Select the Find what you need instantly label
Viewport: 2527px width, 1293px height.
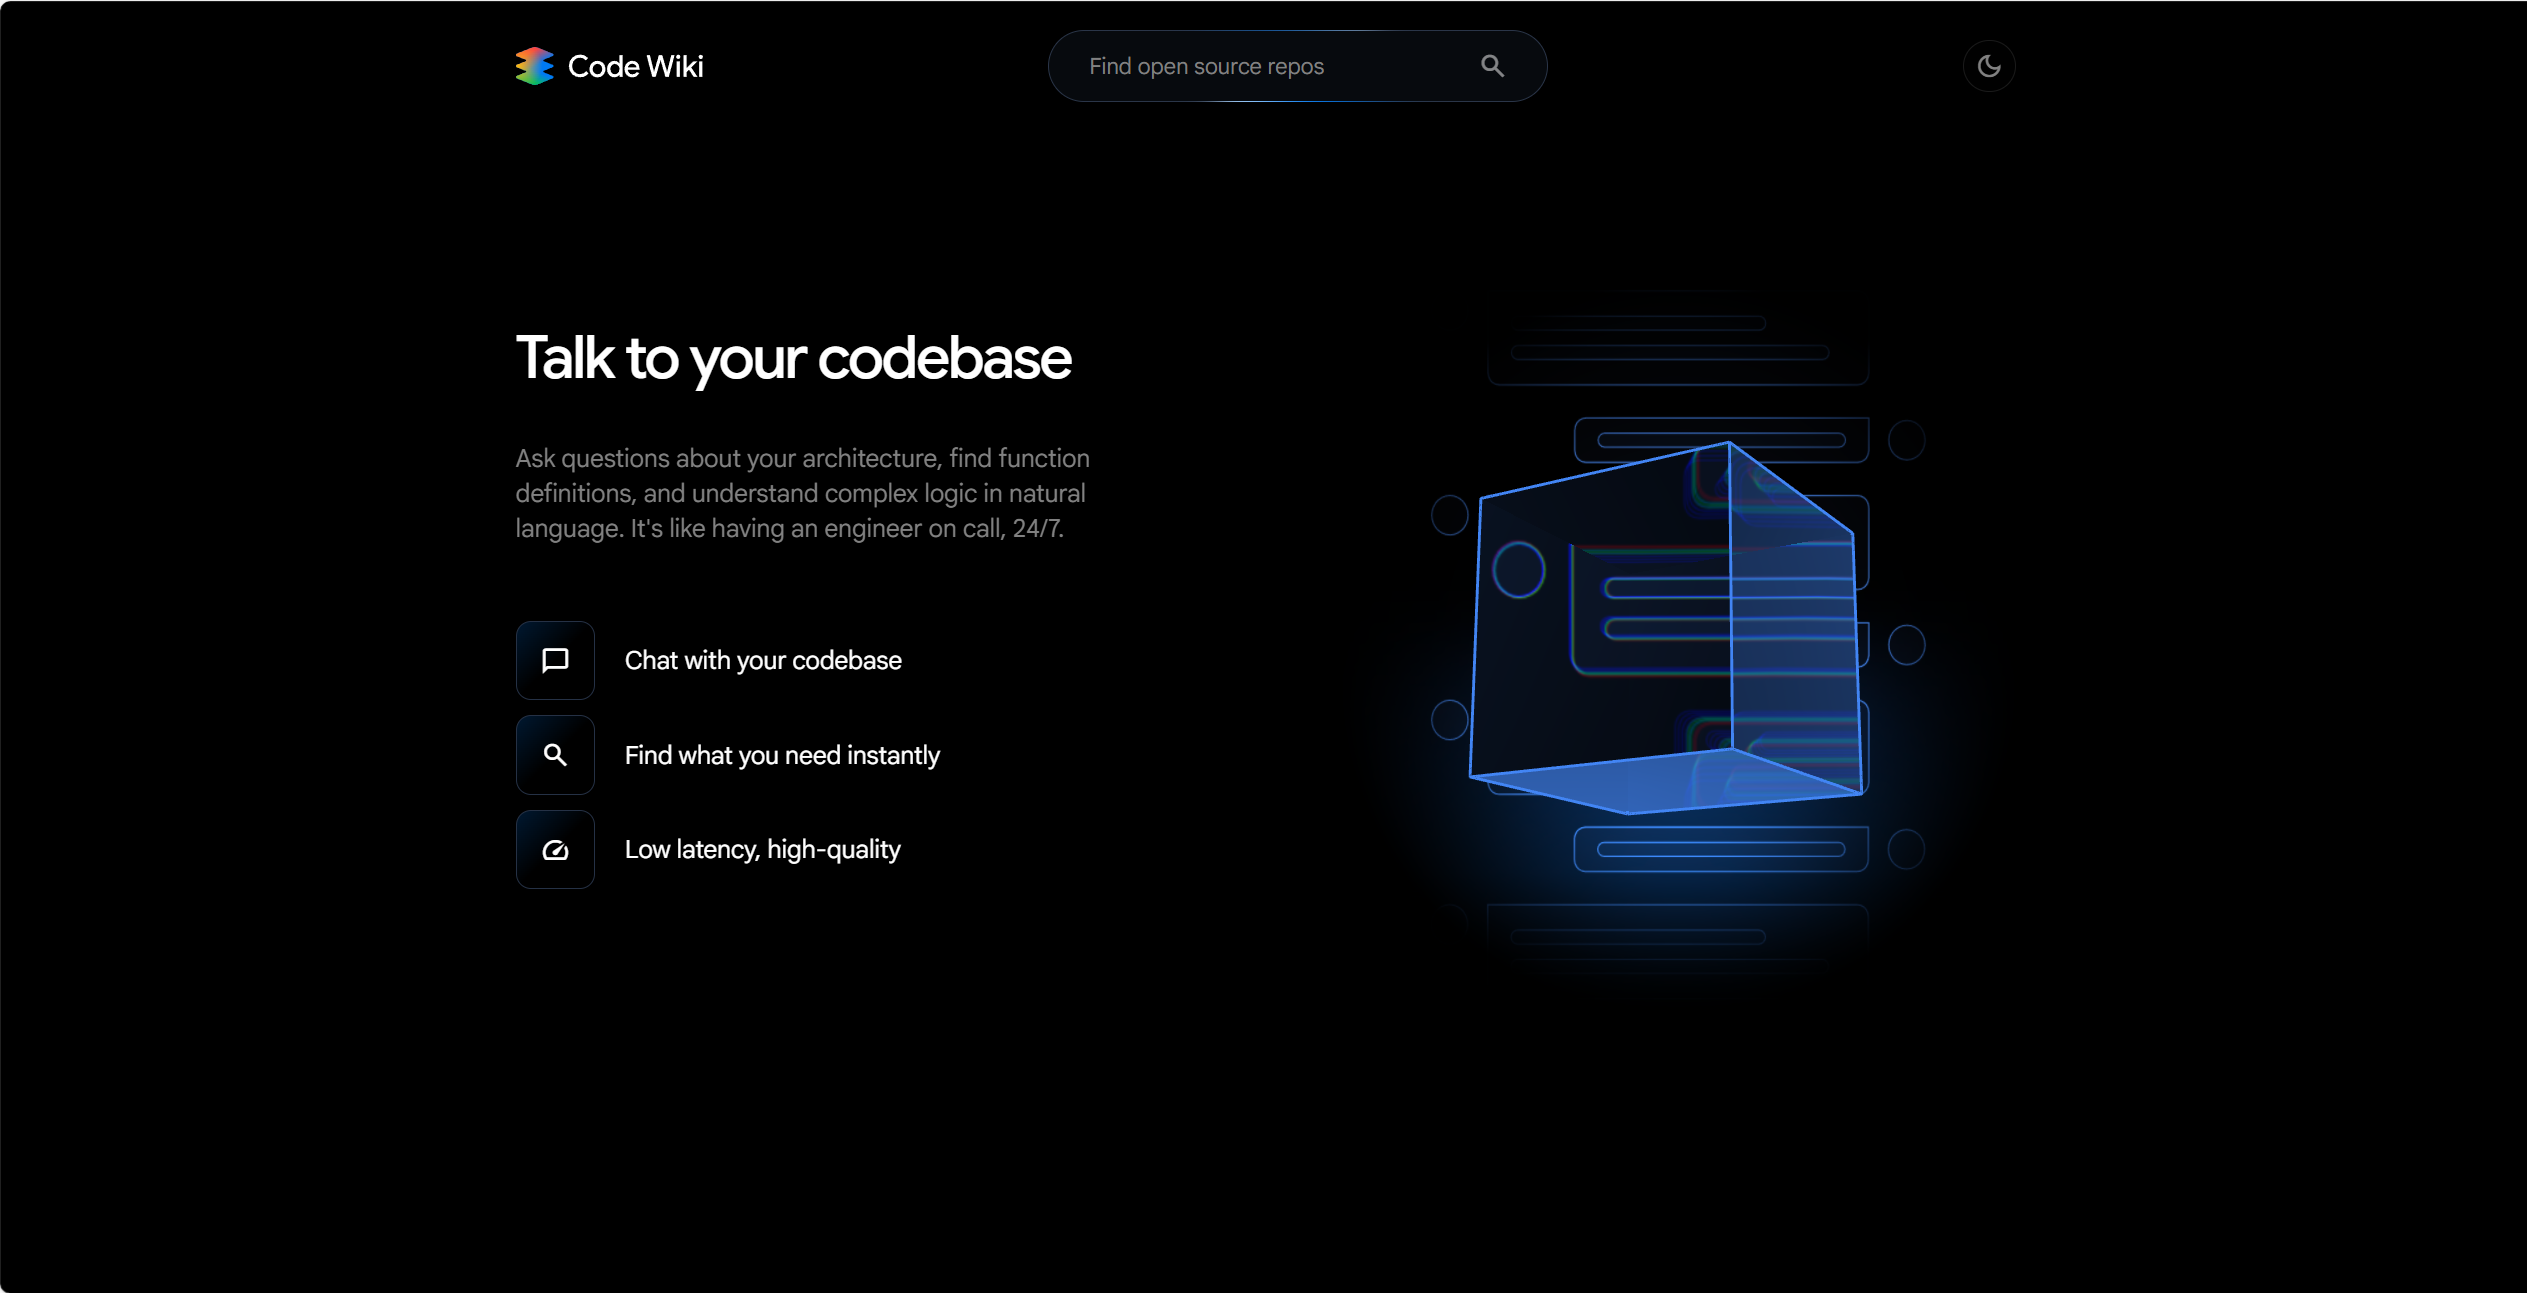[782, 755]
